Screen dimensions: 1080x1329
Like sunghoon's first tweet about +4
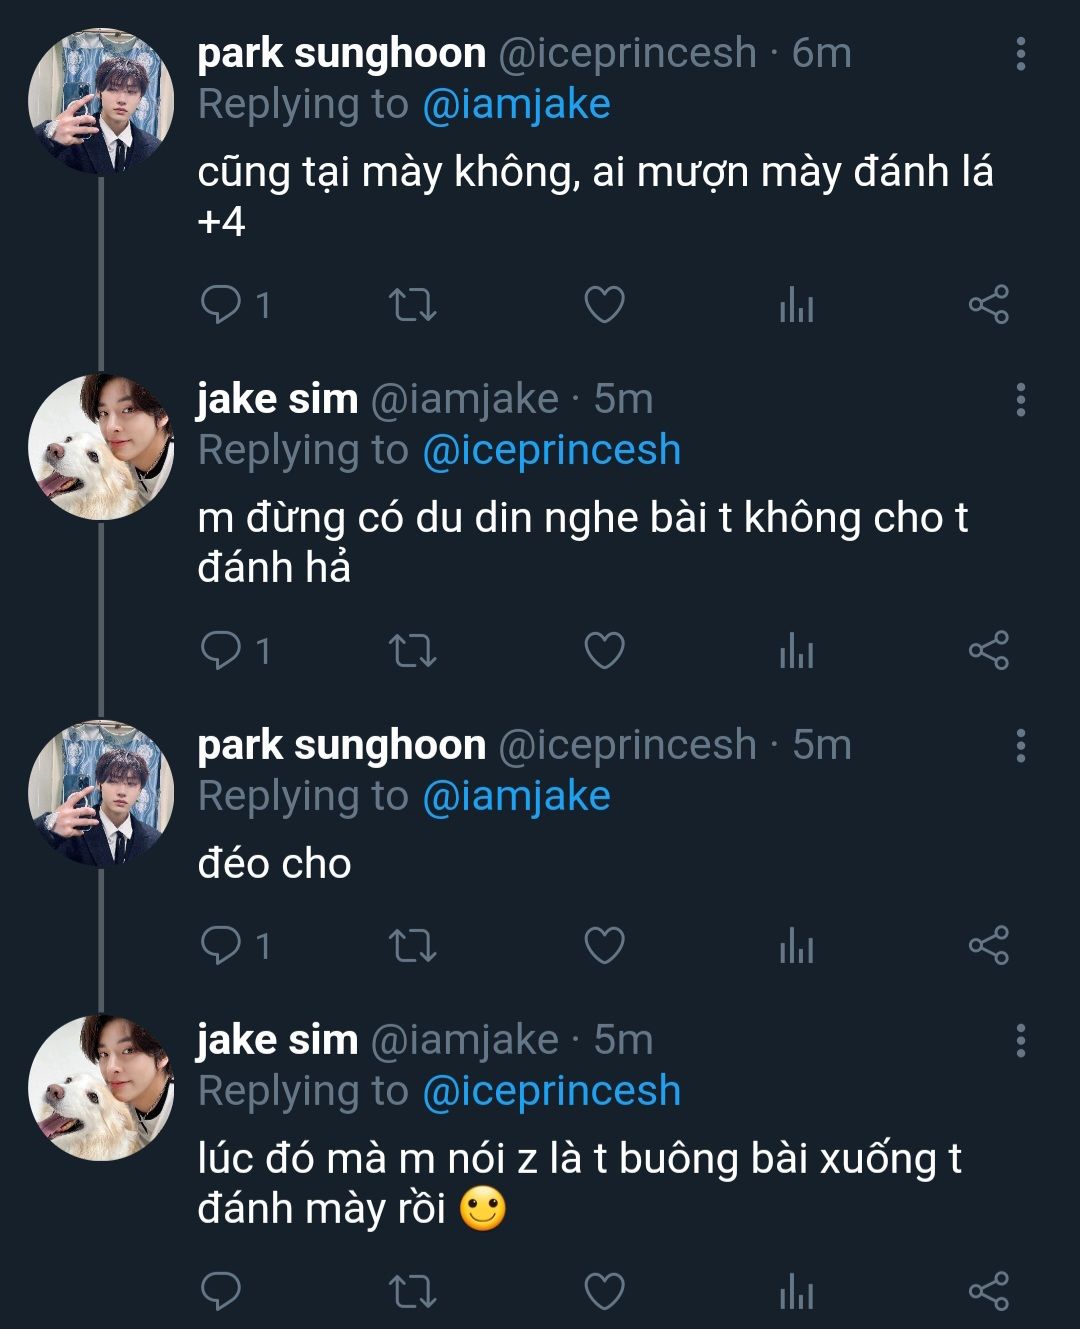(x=604, y=304)
